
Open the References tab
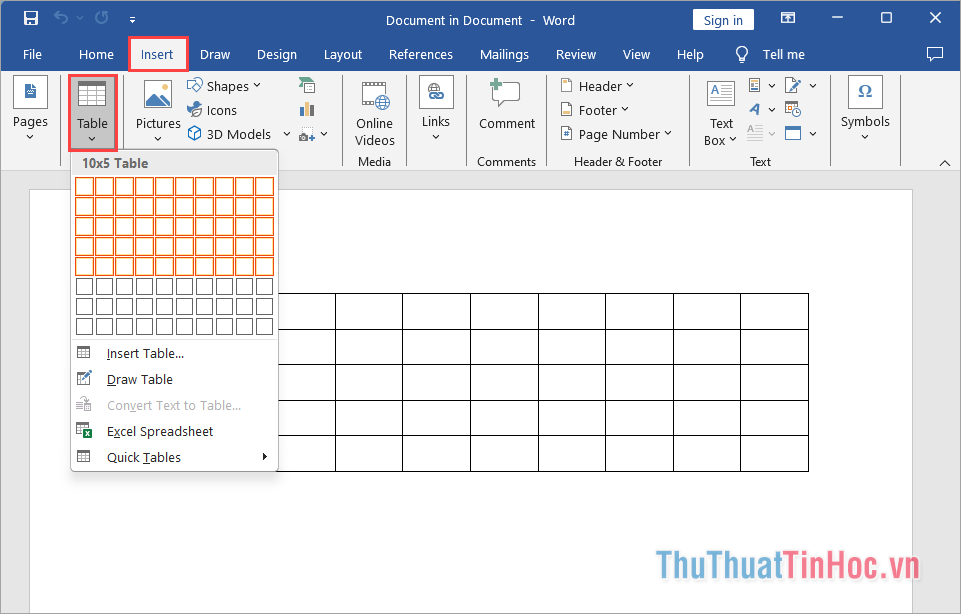tap(420, 55)
